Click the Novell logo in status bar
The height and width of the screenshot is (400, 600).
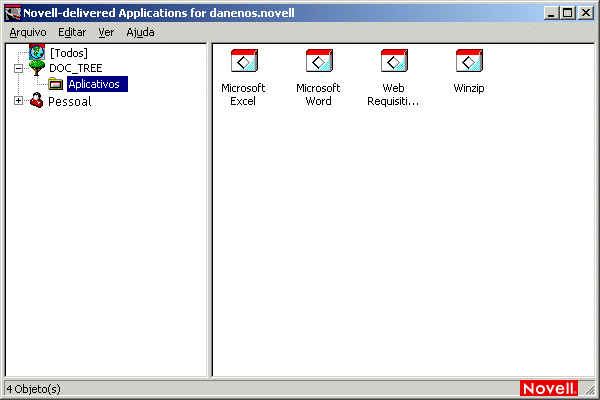coord(549,389)
